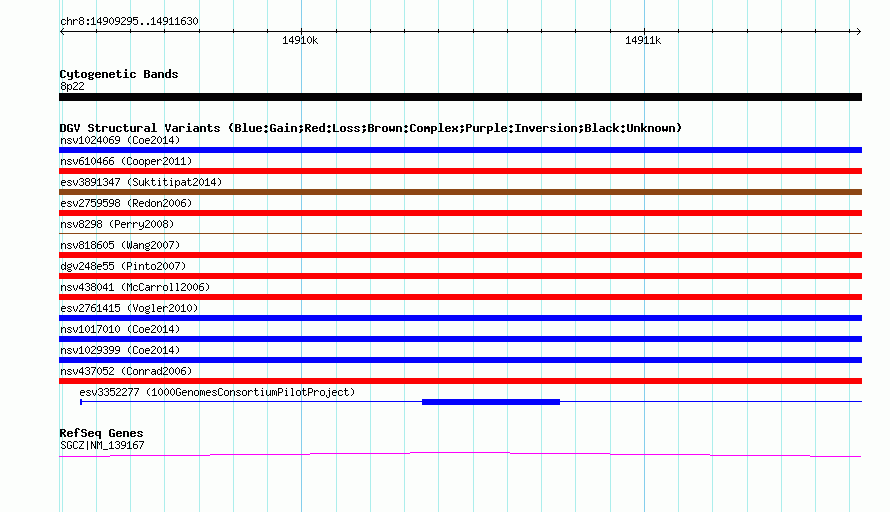Click the nsv8298 (Perry2008) label
This screenshot has width=890, height=512.
[x=117, y=224]
